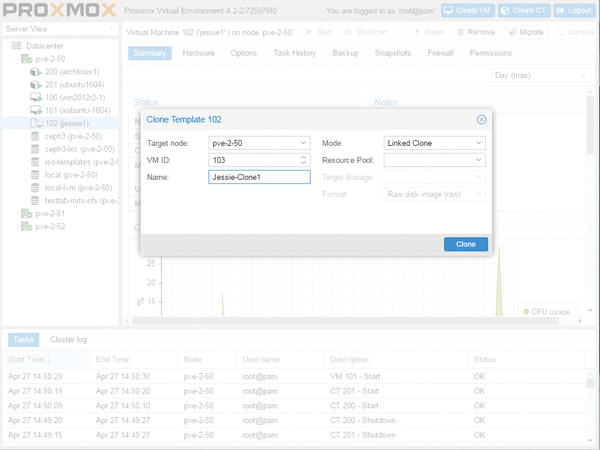Viewport: 600px width, 450px height.
Task: Click the Create VM button
Action: coord(468,10)
